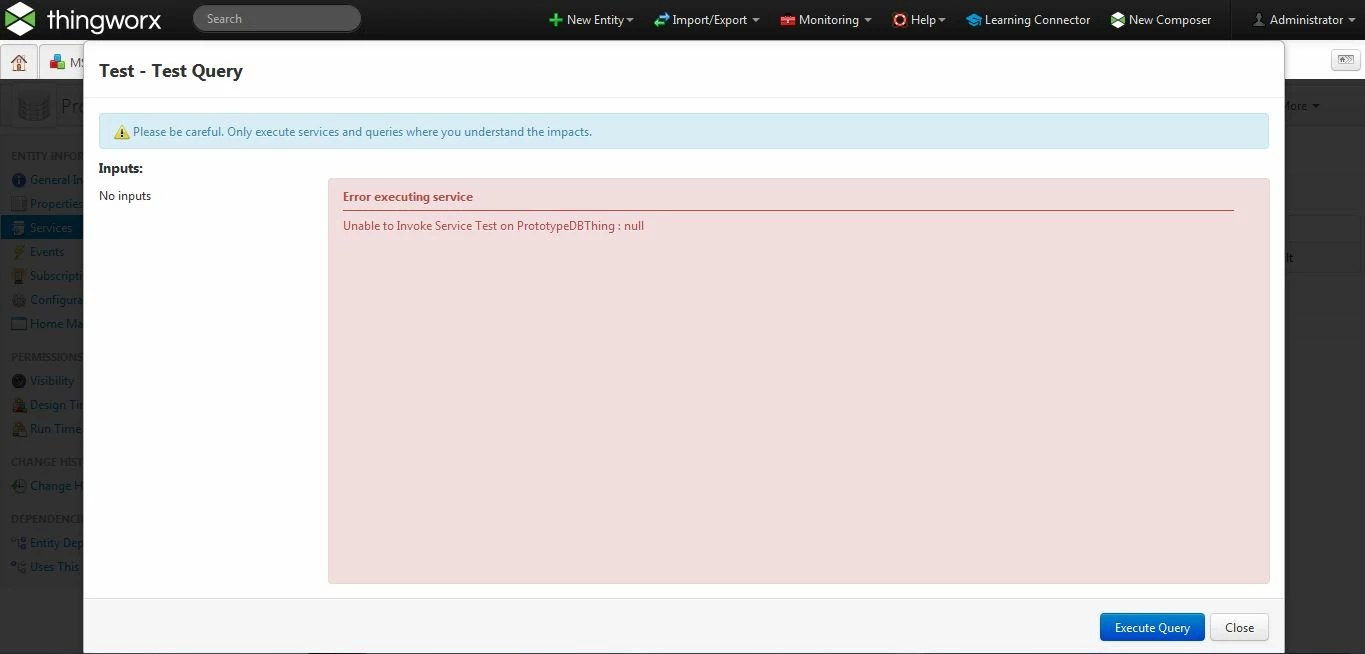The width and height of the screenshot is (1365, 654).
Task: Select the Test - Test Query dialog title
Action: click(171, 71)
